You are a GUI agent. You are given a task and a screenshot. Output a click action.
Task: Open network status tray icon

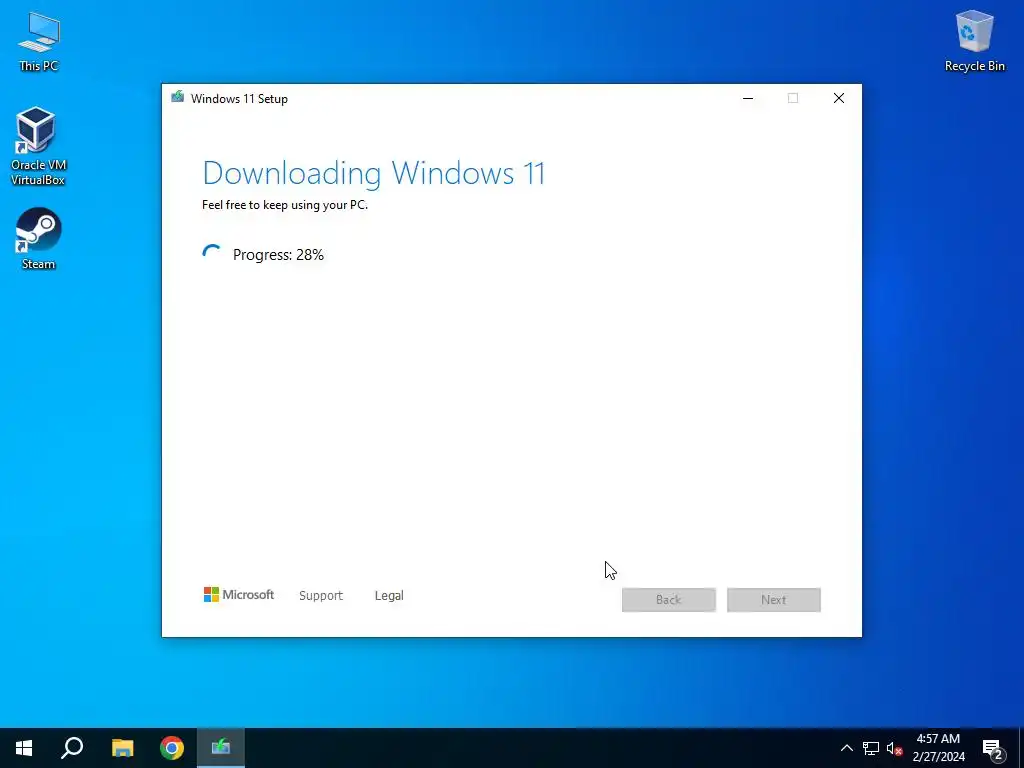(x=871, y=748)
